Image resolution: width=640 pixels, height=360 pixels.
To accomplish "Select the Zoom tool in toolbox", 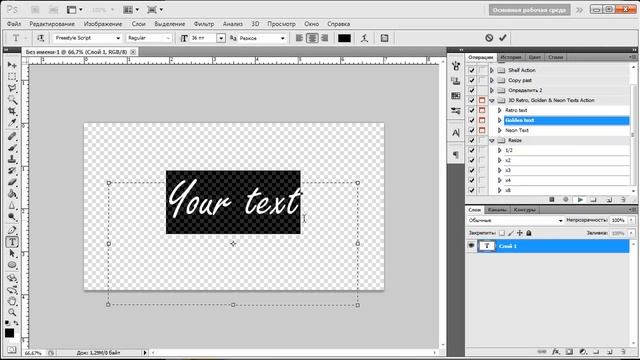I will [x=12, y=313].
